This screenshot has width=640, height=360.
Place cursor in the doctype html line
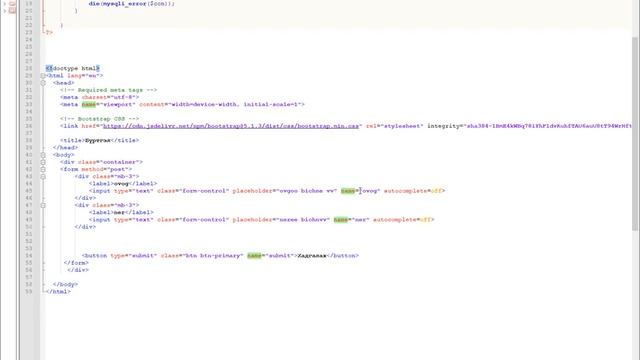click(73, 68)
